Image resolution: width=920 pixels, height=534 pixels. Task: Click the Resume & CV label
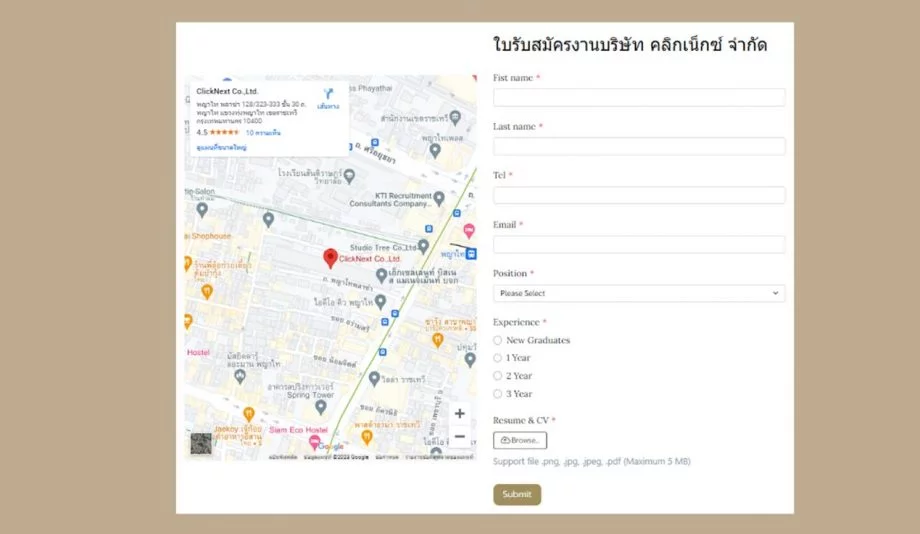coord(521,420)
